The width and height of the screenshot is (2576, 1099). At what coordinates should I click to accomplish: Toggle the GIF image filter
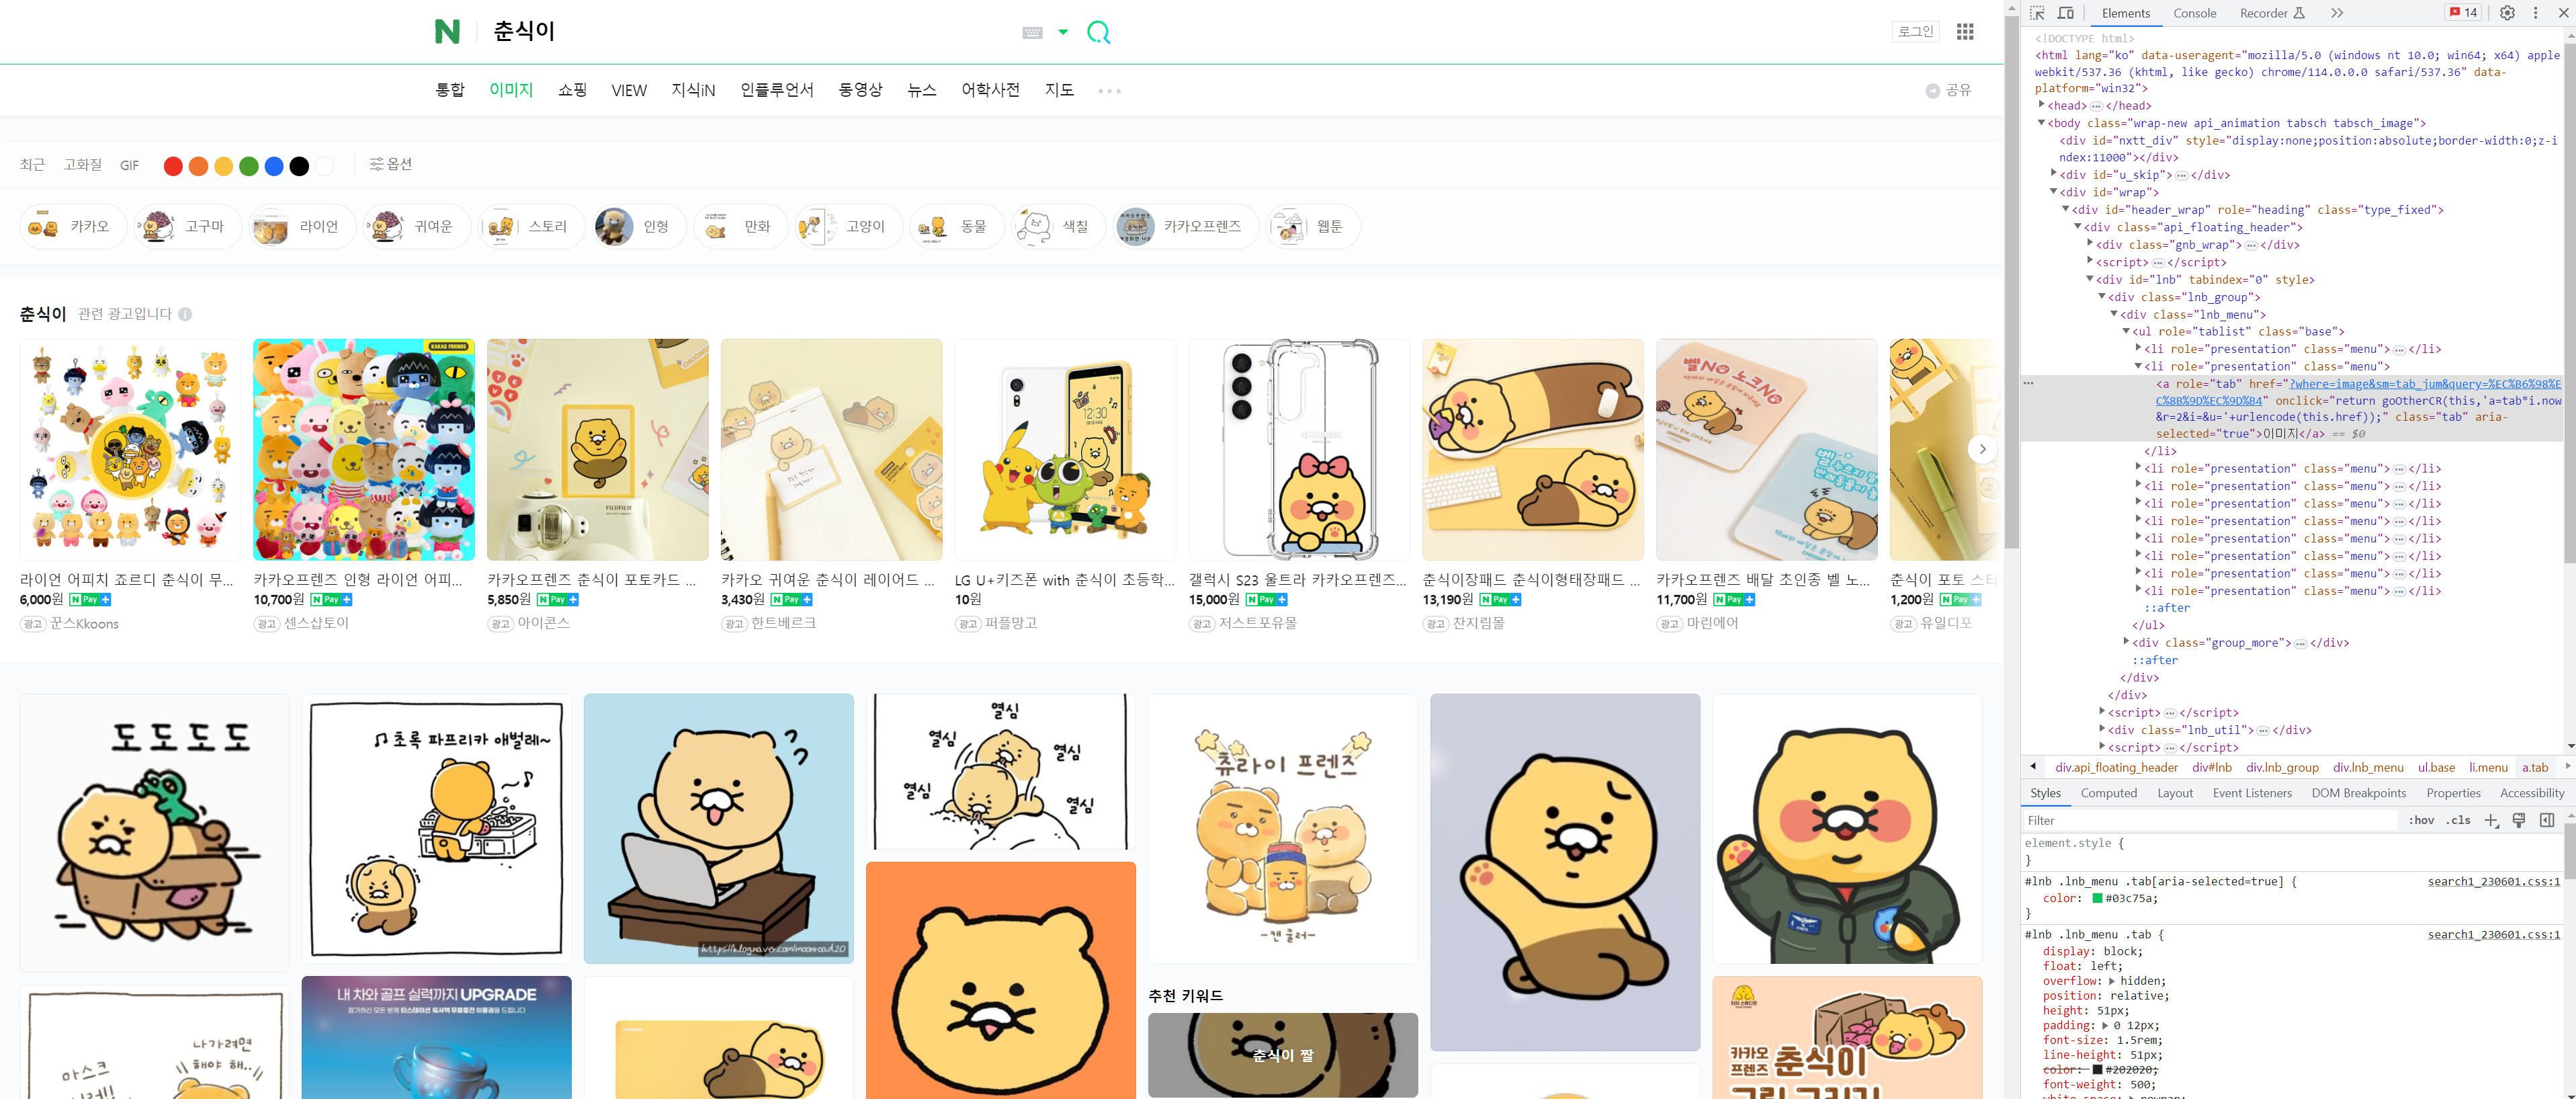[x=129, y=166]
